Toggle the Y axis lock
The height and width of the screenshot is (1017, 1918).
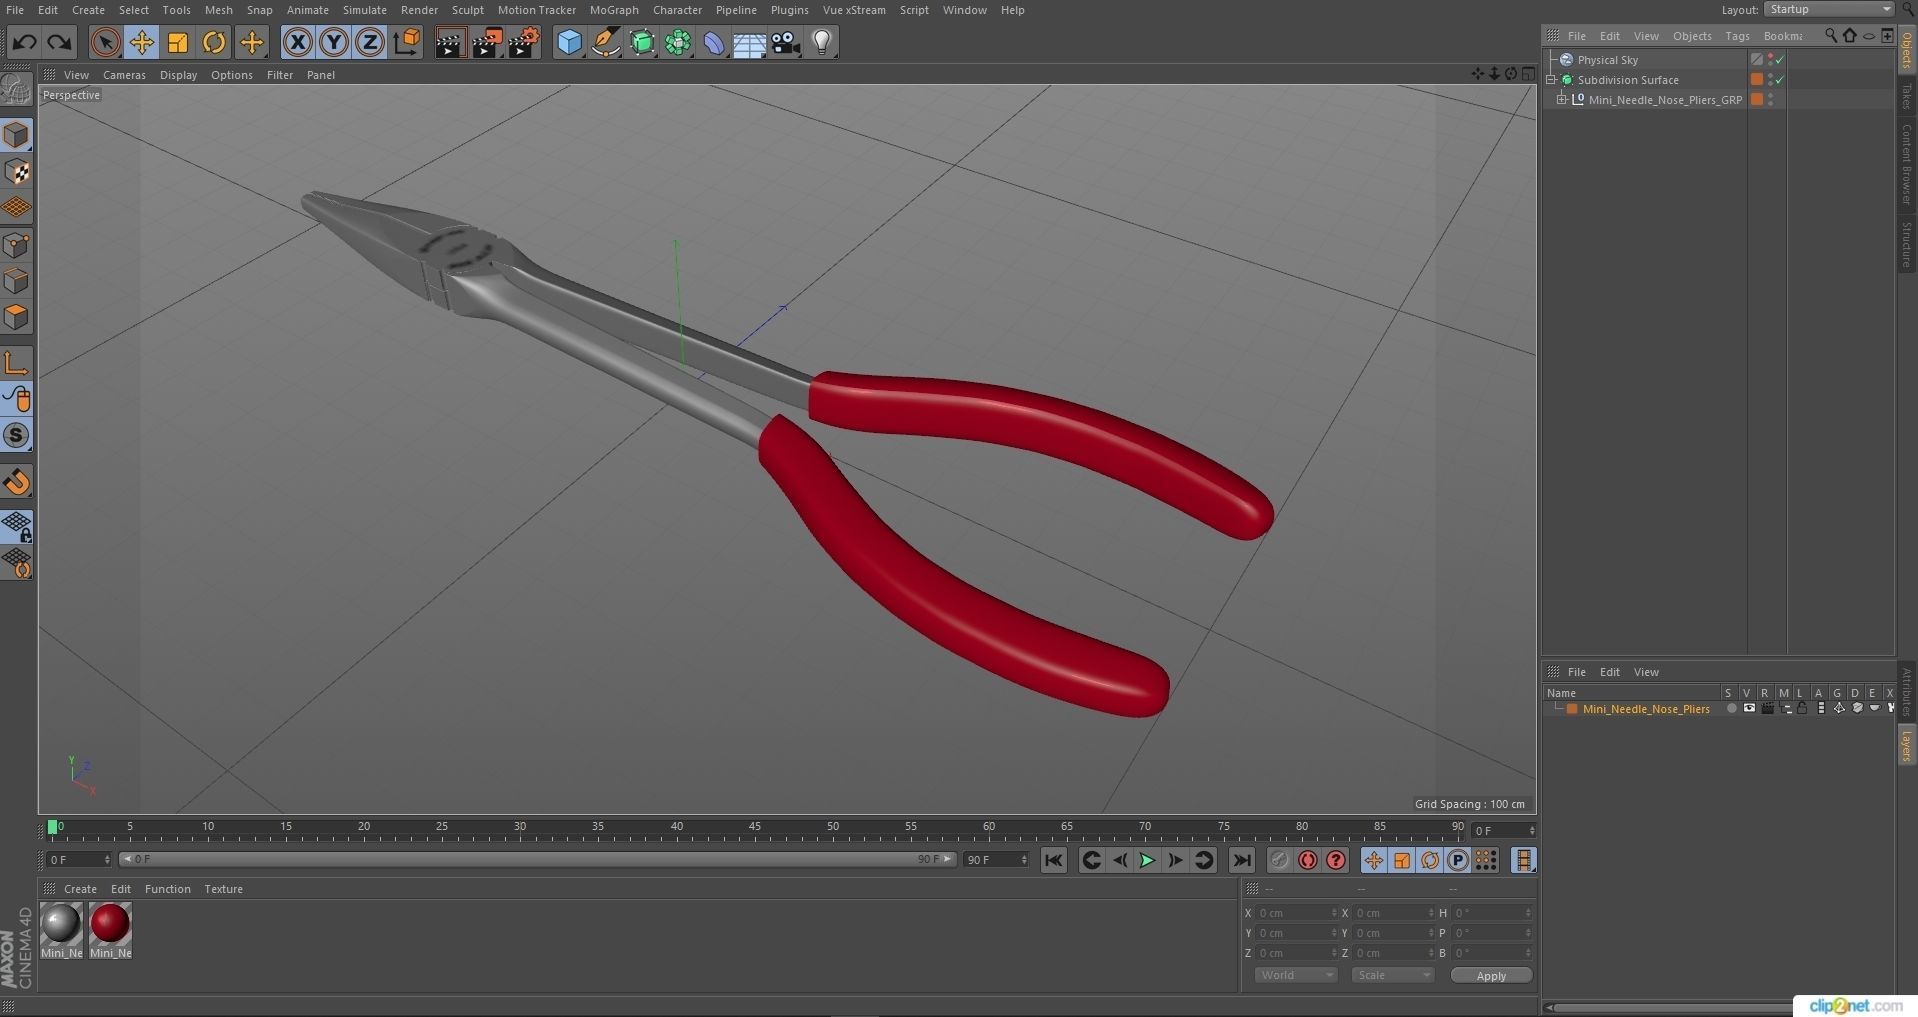click(334, 42)
